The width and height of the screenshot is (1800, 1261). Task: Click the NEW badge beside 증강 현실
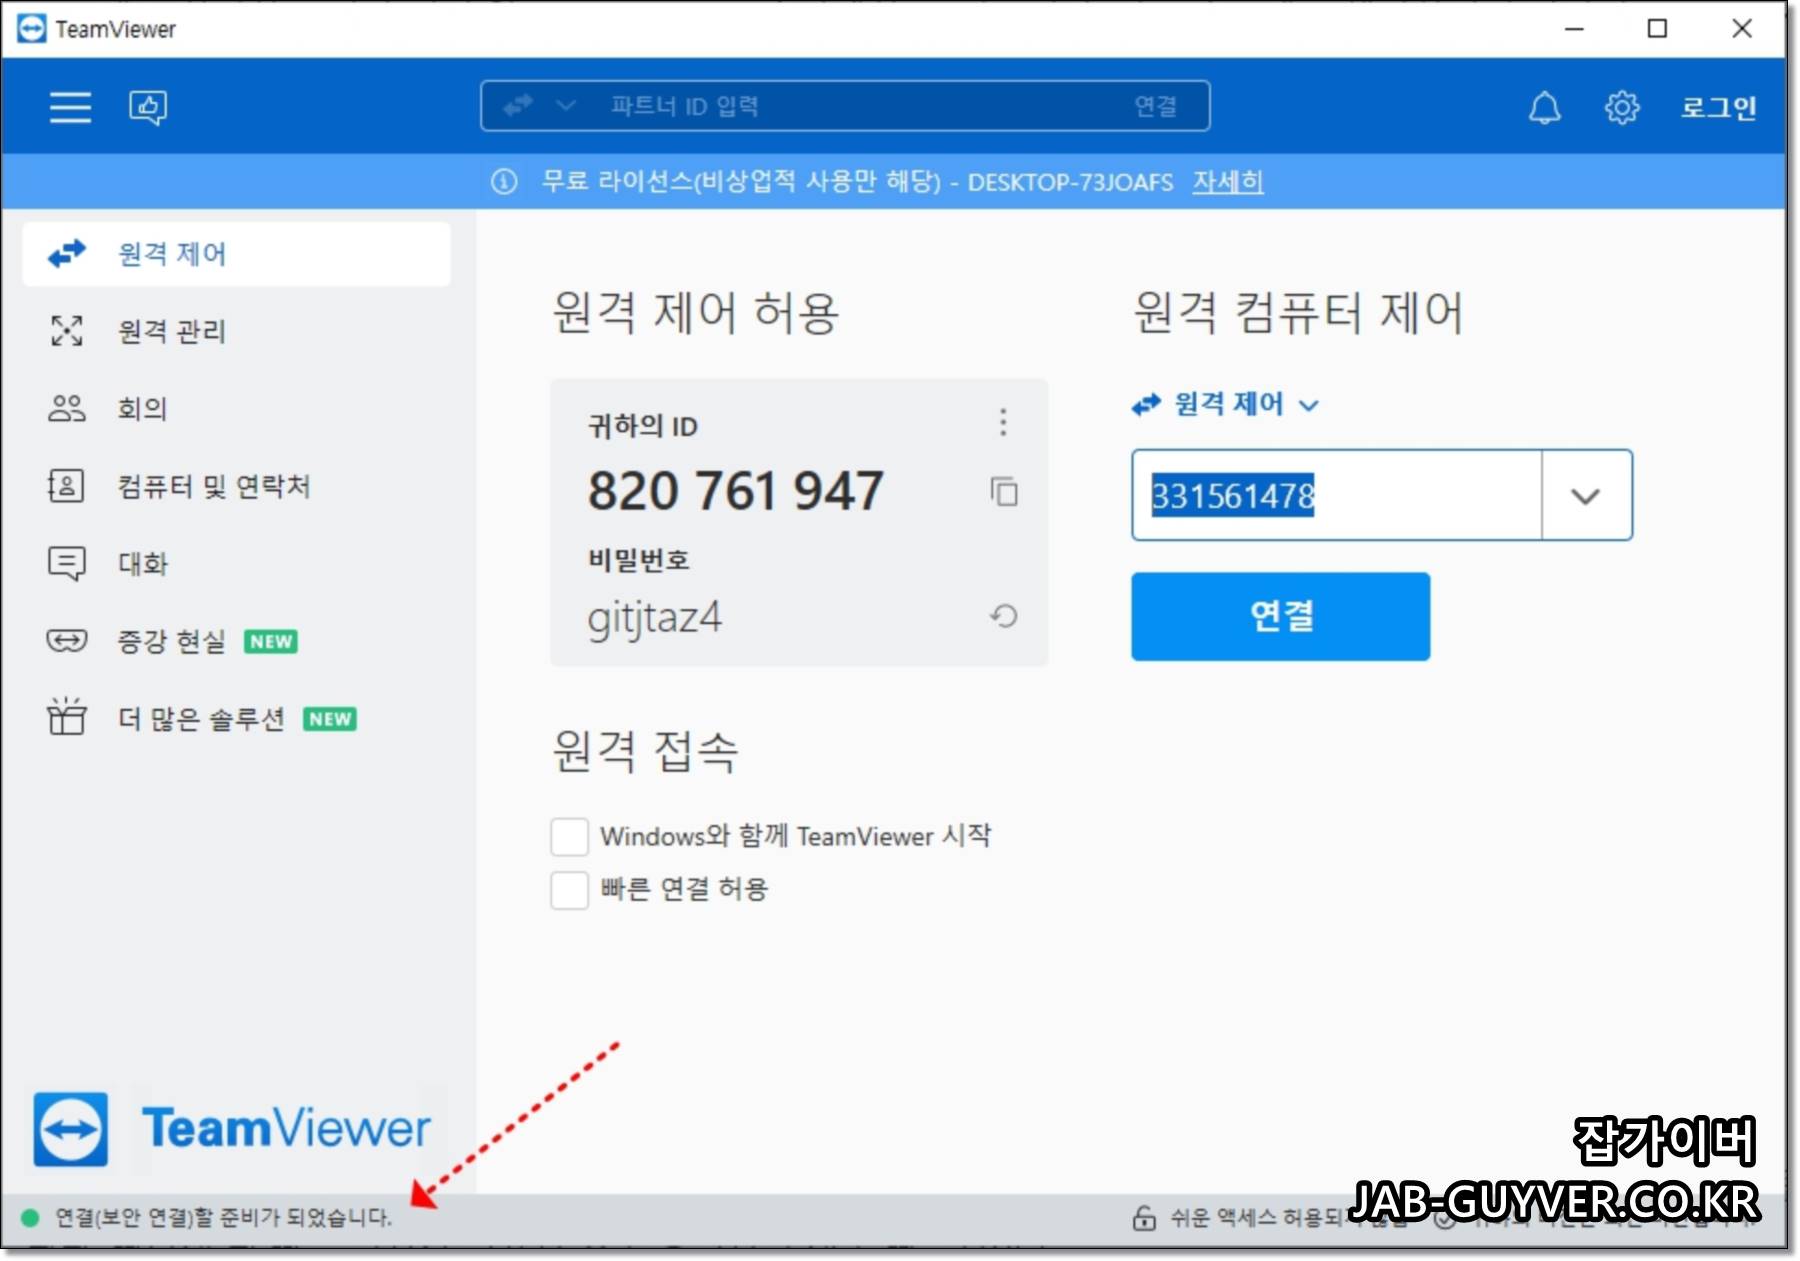click(x=271, y=641)
